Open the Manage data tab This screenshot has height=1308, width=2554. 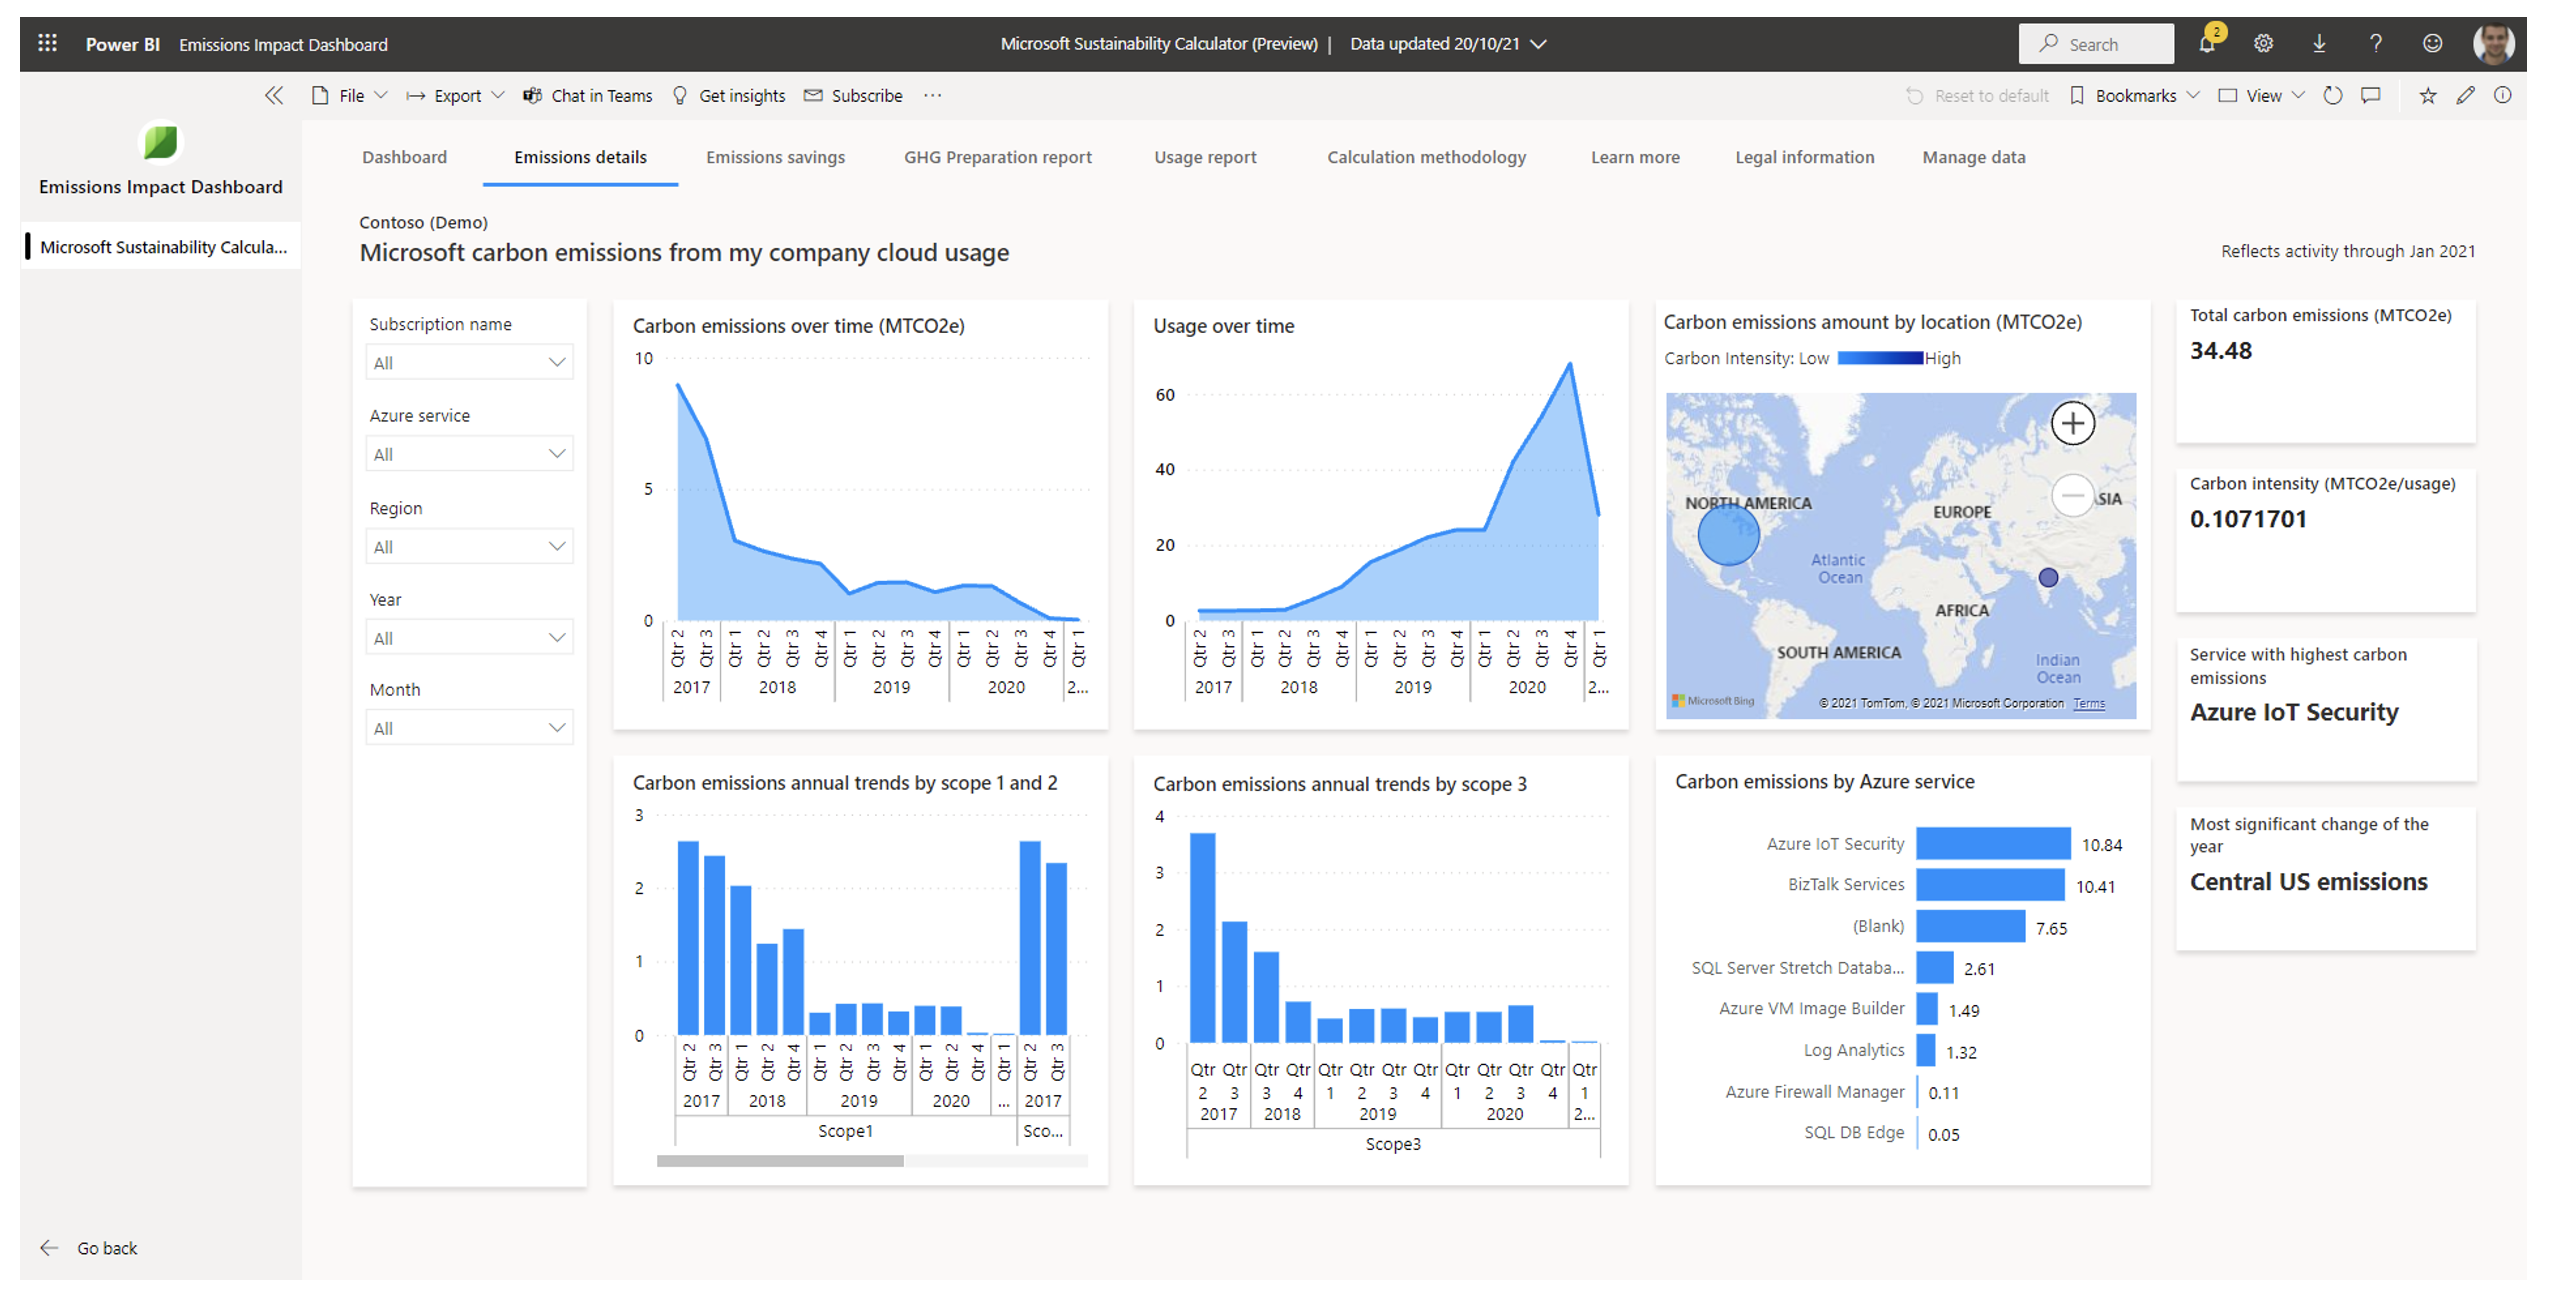pos(1973,157)
